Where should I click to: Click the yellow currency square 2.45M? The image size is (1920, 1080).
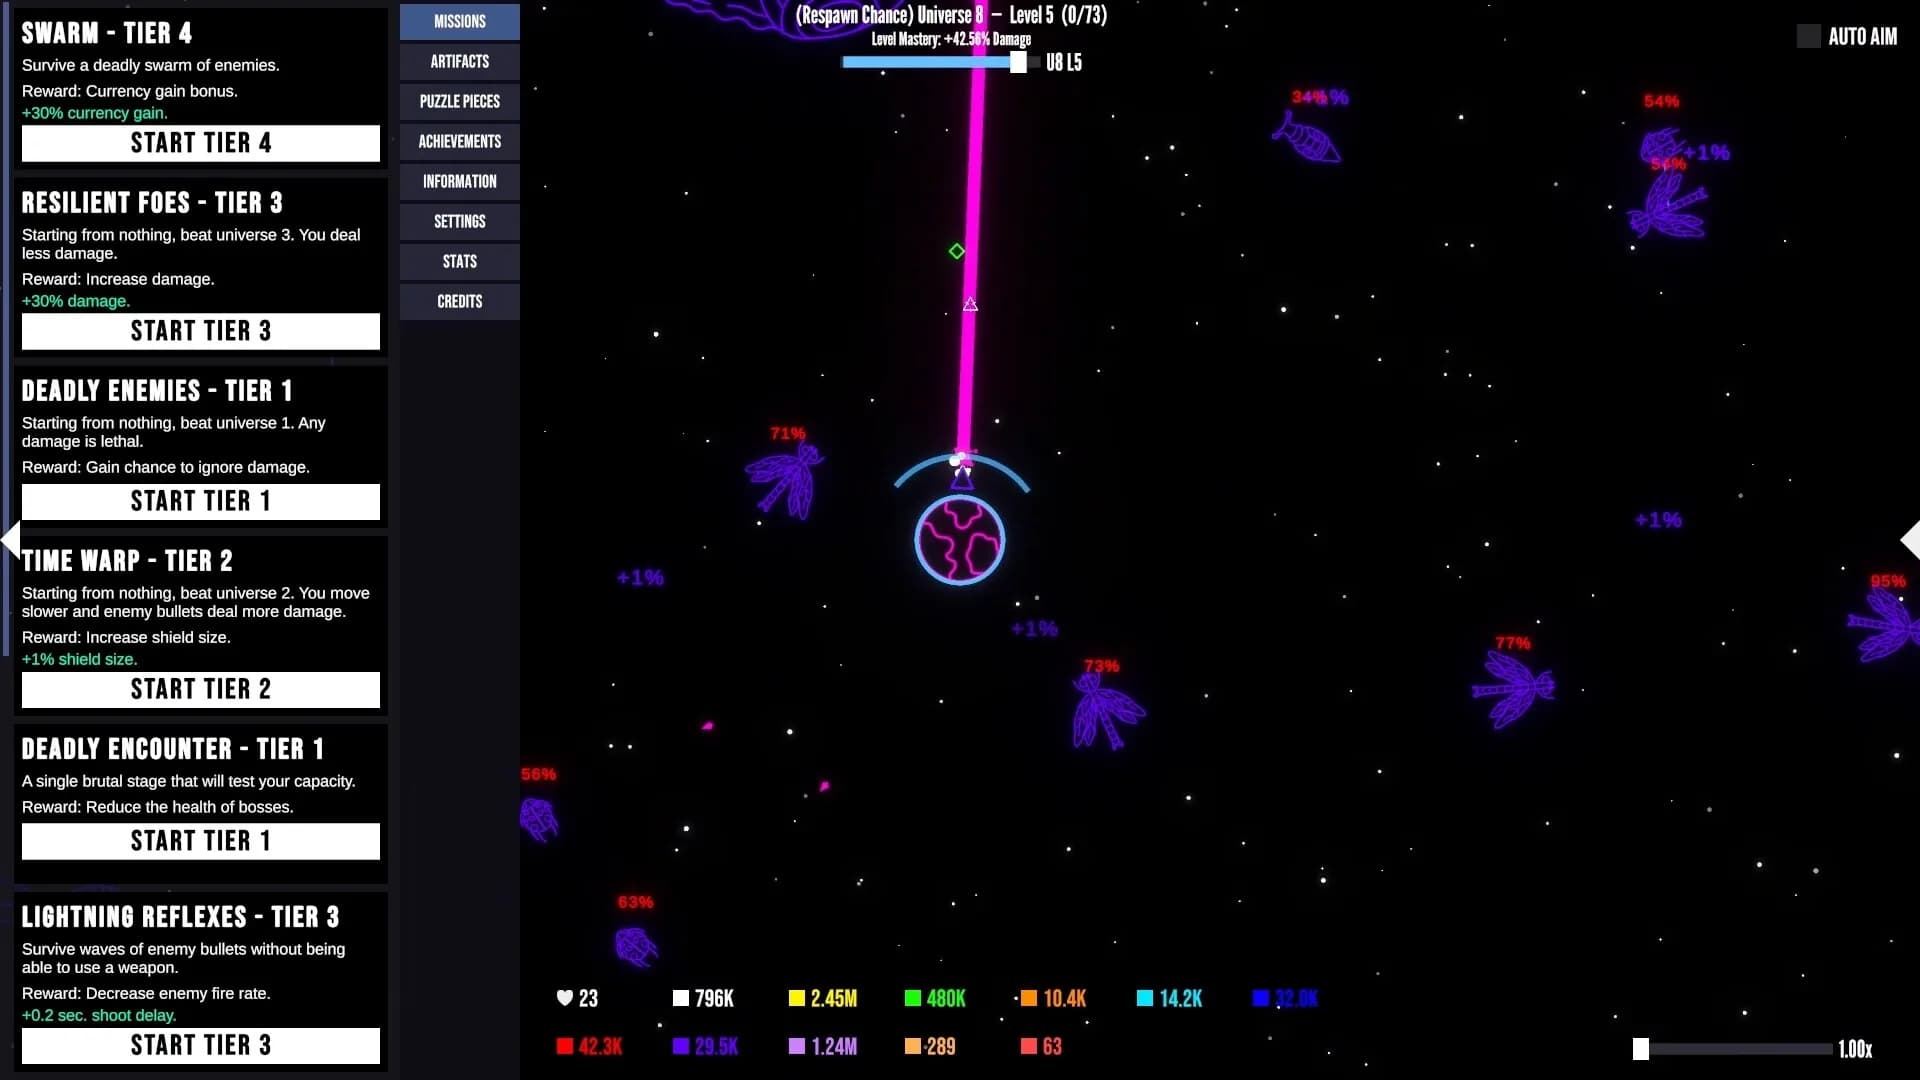click(797, 998)
